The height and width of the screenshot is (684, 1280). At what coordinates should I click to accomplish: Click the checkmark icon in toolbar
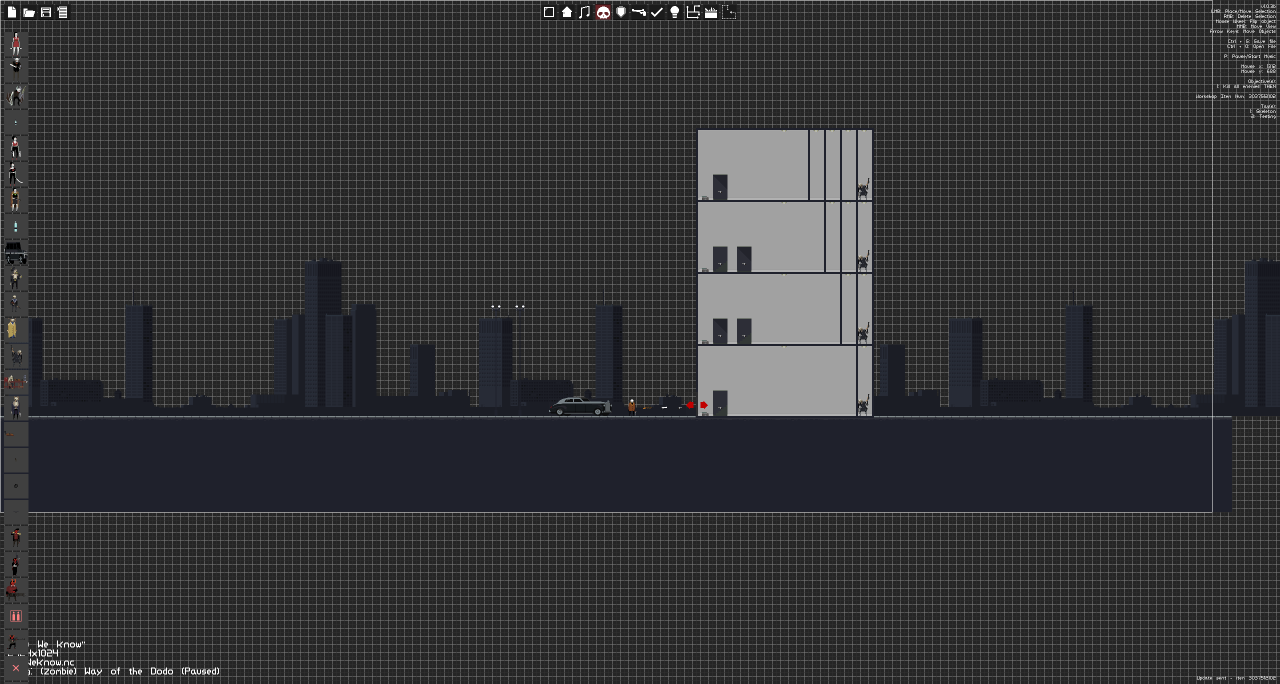coord(657,12)
